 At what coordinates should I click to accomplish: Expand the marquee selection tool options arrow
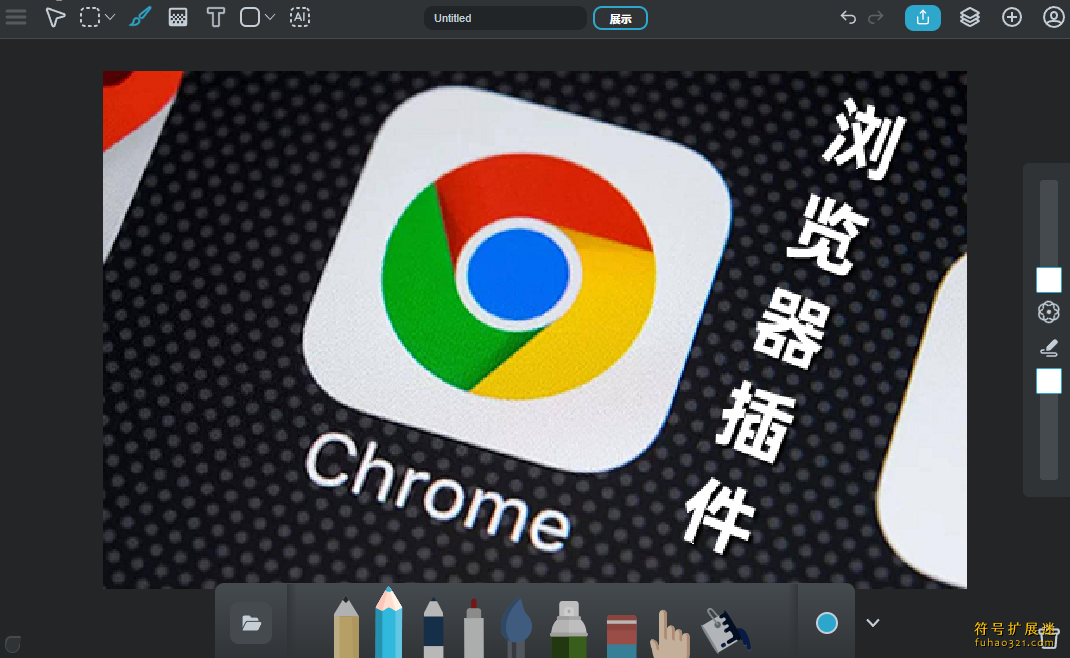(110, 17)
